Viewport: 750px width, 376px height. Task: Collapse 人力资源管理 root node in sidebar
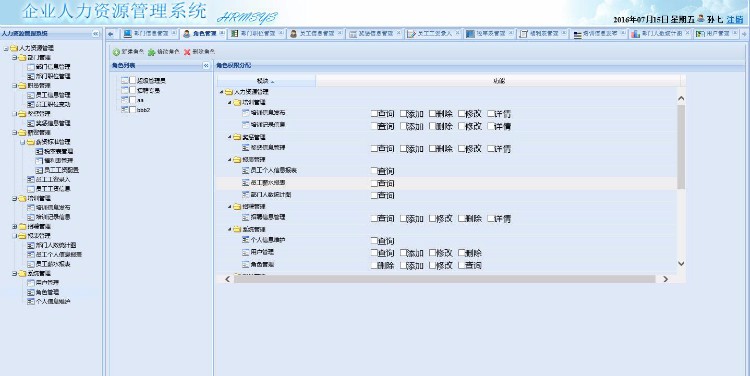pos(6,48)
